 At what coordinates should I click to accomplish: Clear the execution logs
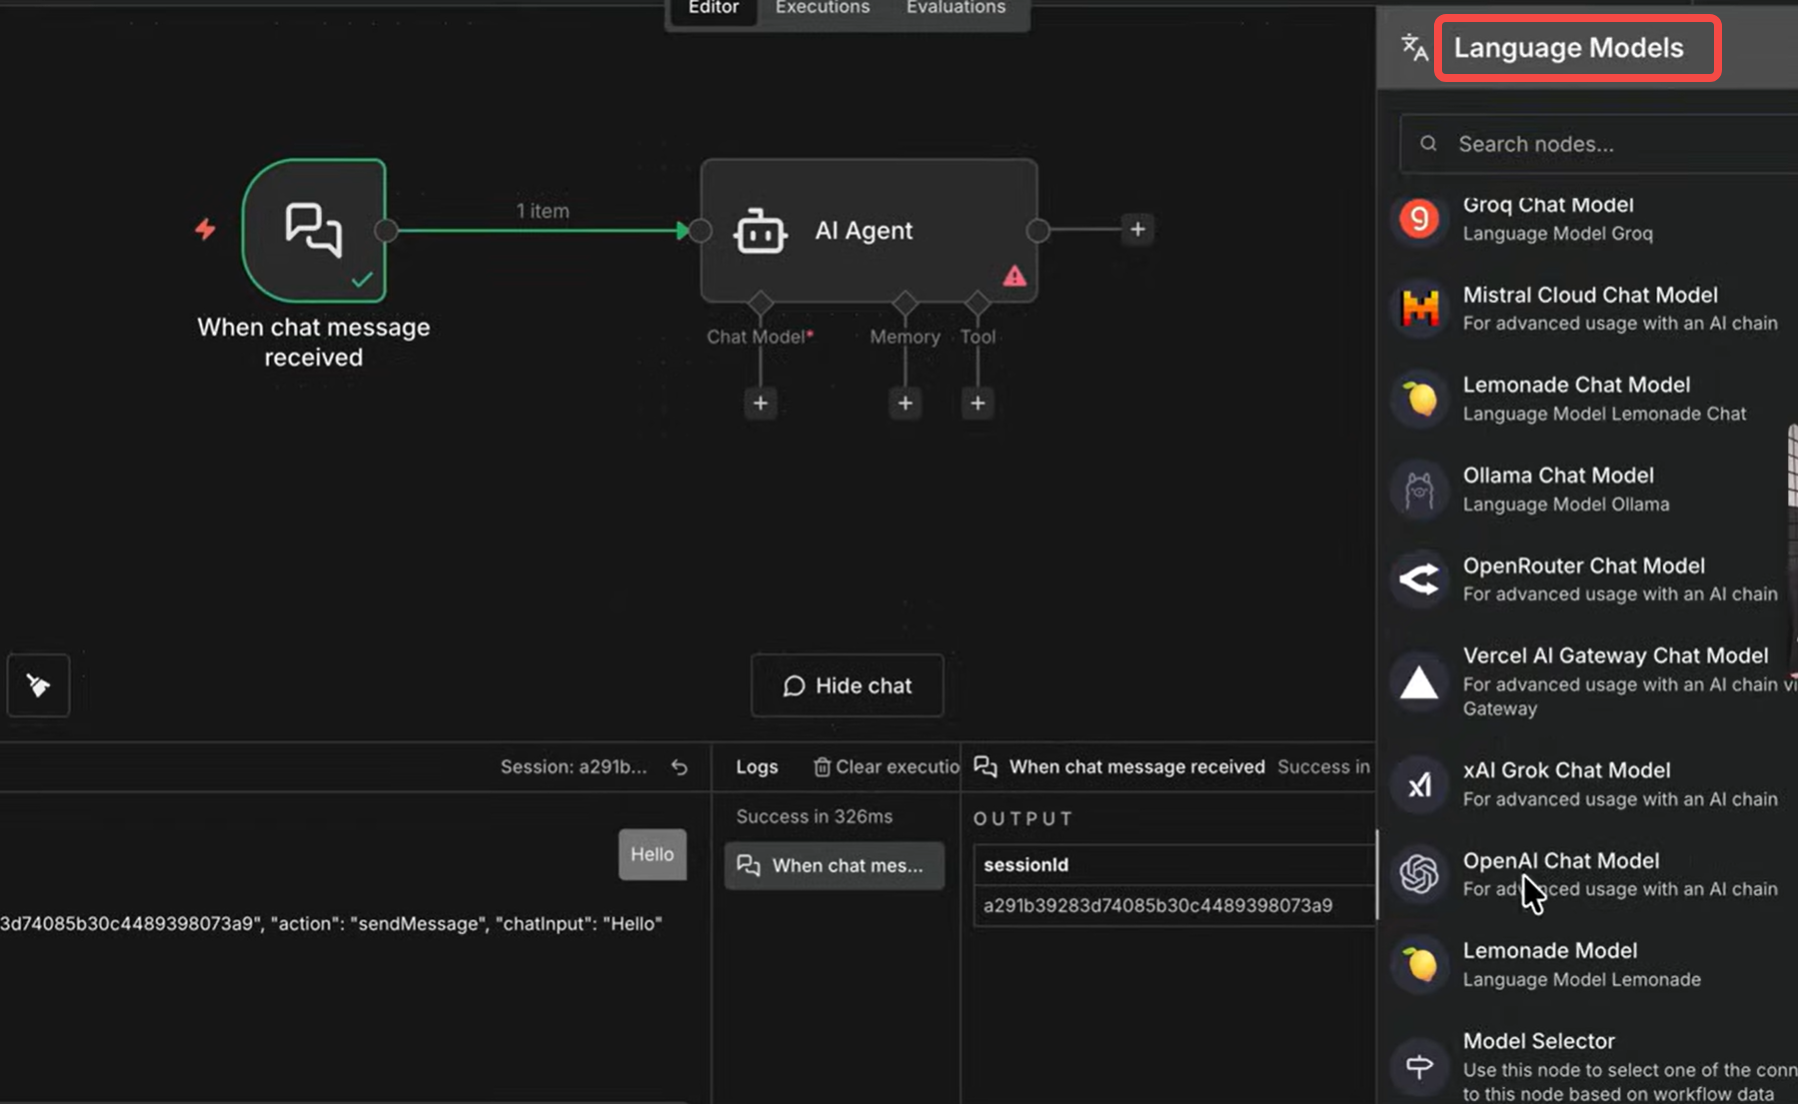tap(886, 767)
